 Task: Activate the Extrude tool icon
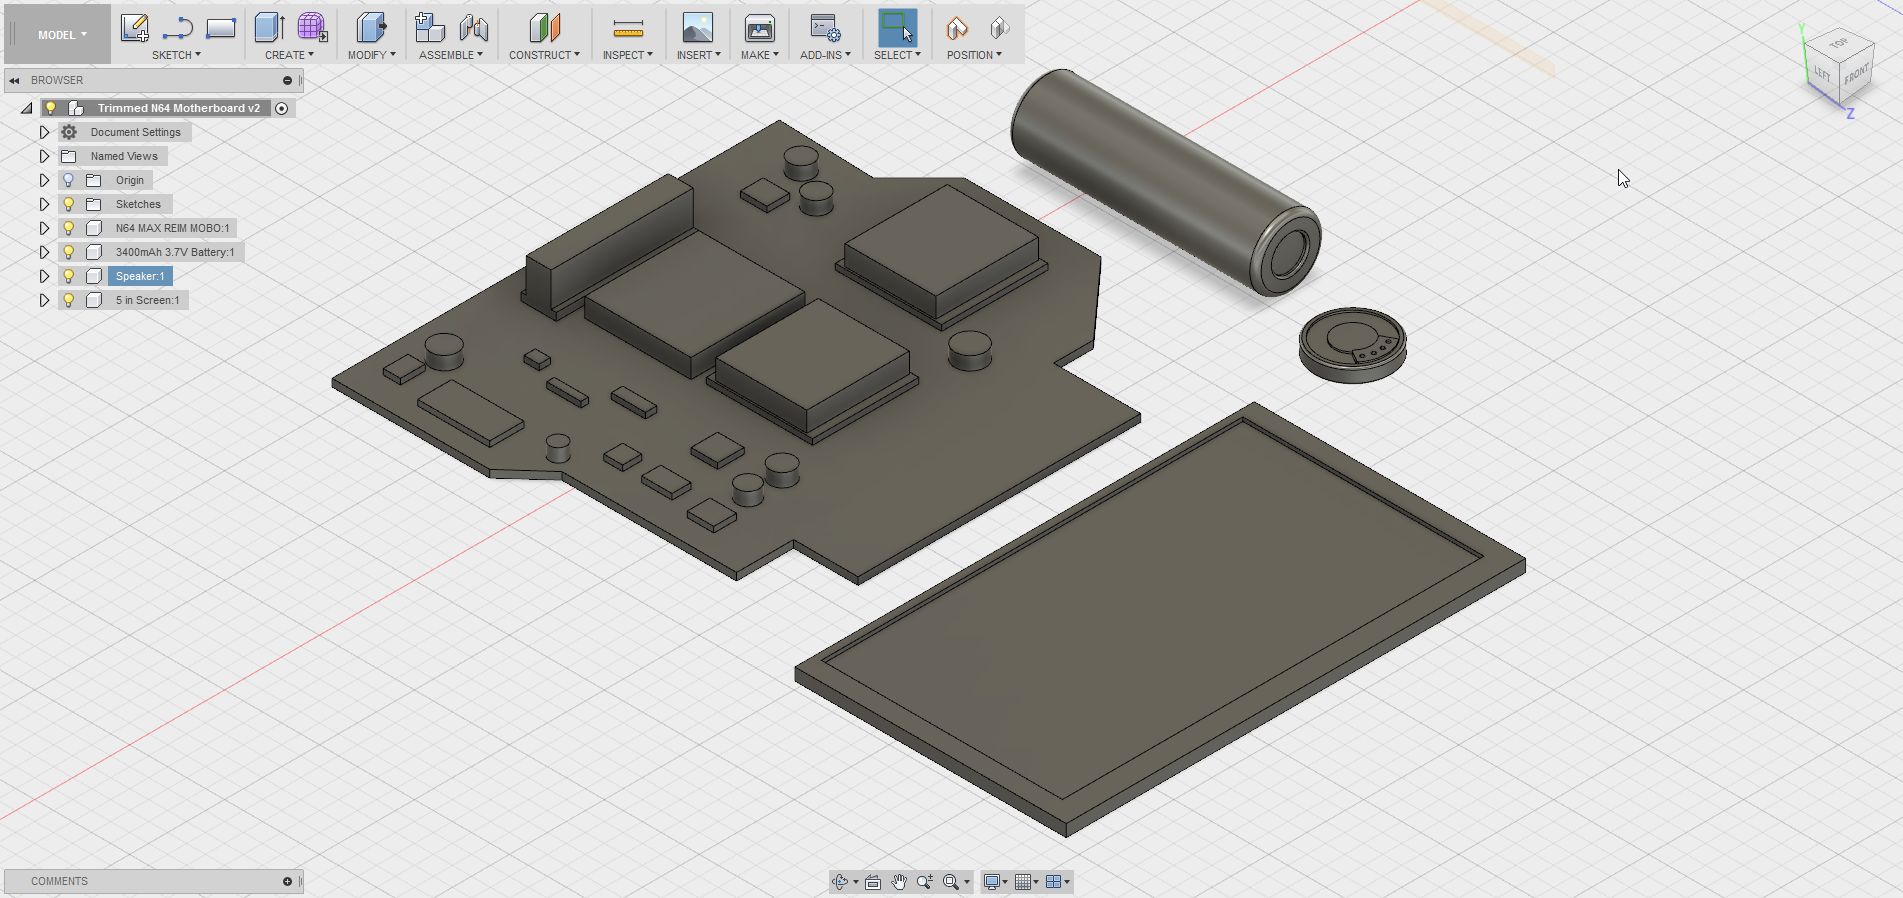point(269,28)
